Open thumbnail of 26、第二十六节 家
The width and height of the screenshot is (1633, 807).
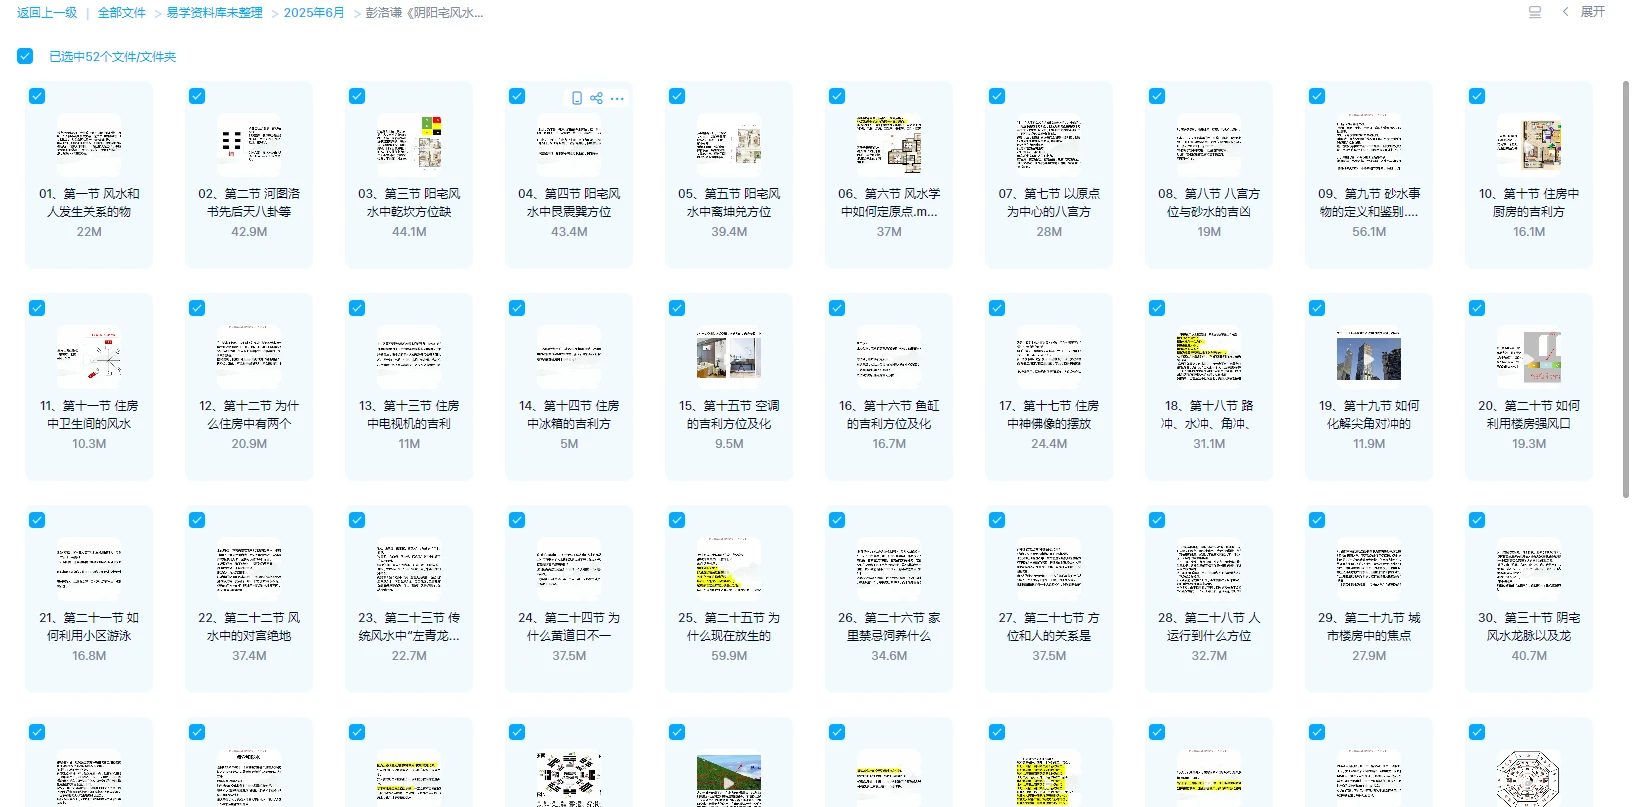(x=889, y=569)
